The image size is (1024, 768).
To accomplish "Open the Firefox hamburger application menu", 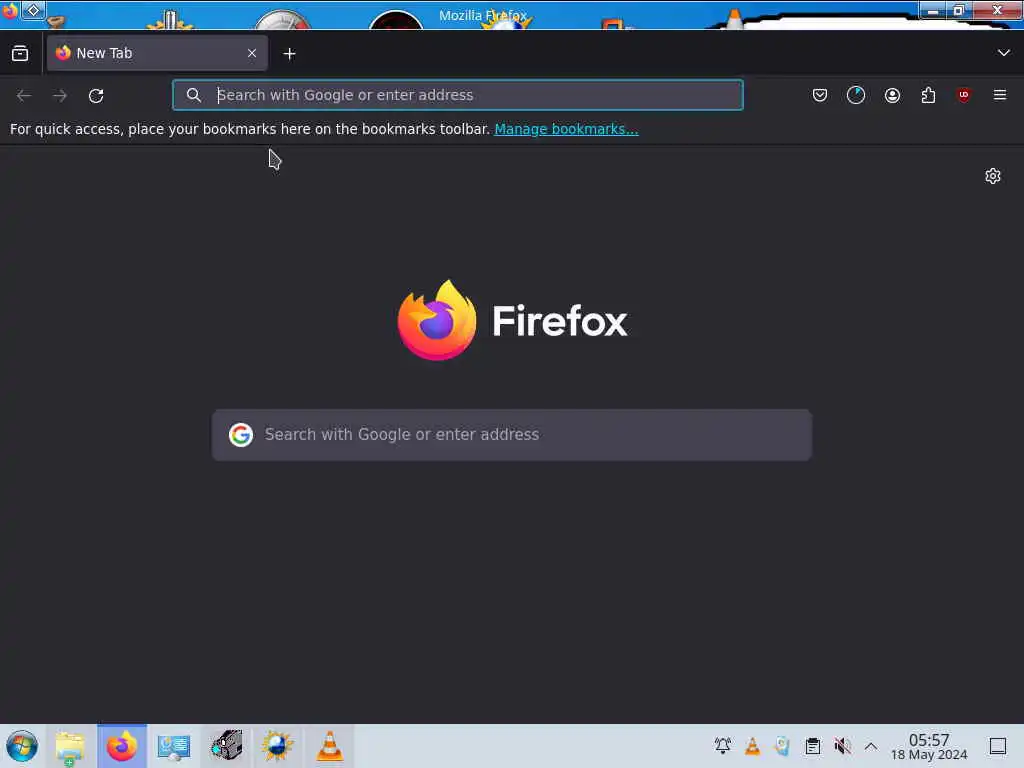I will pos(999,95).
